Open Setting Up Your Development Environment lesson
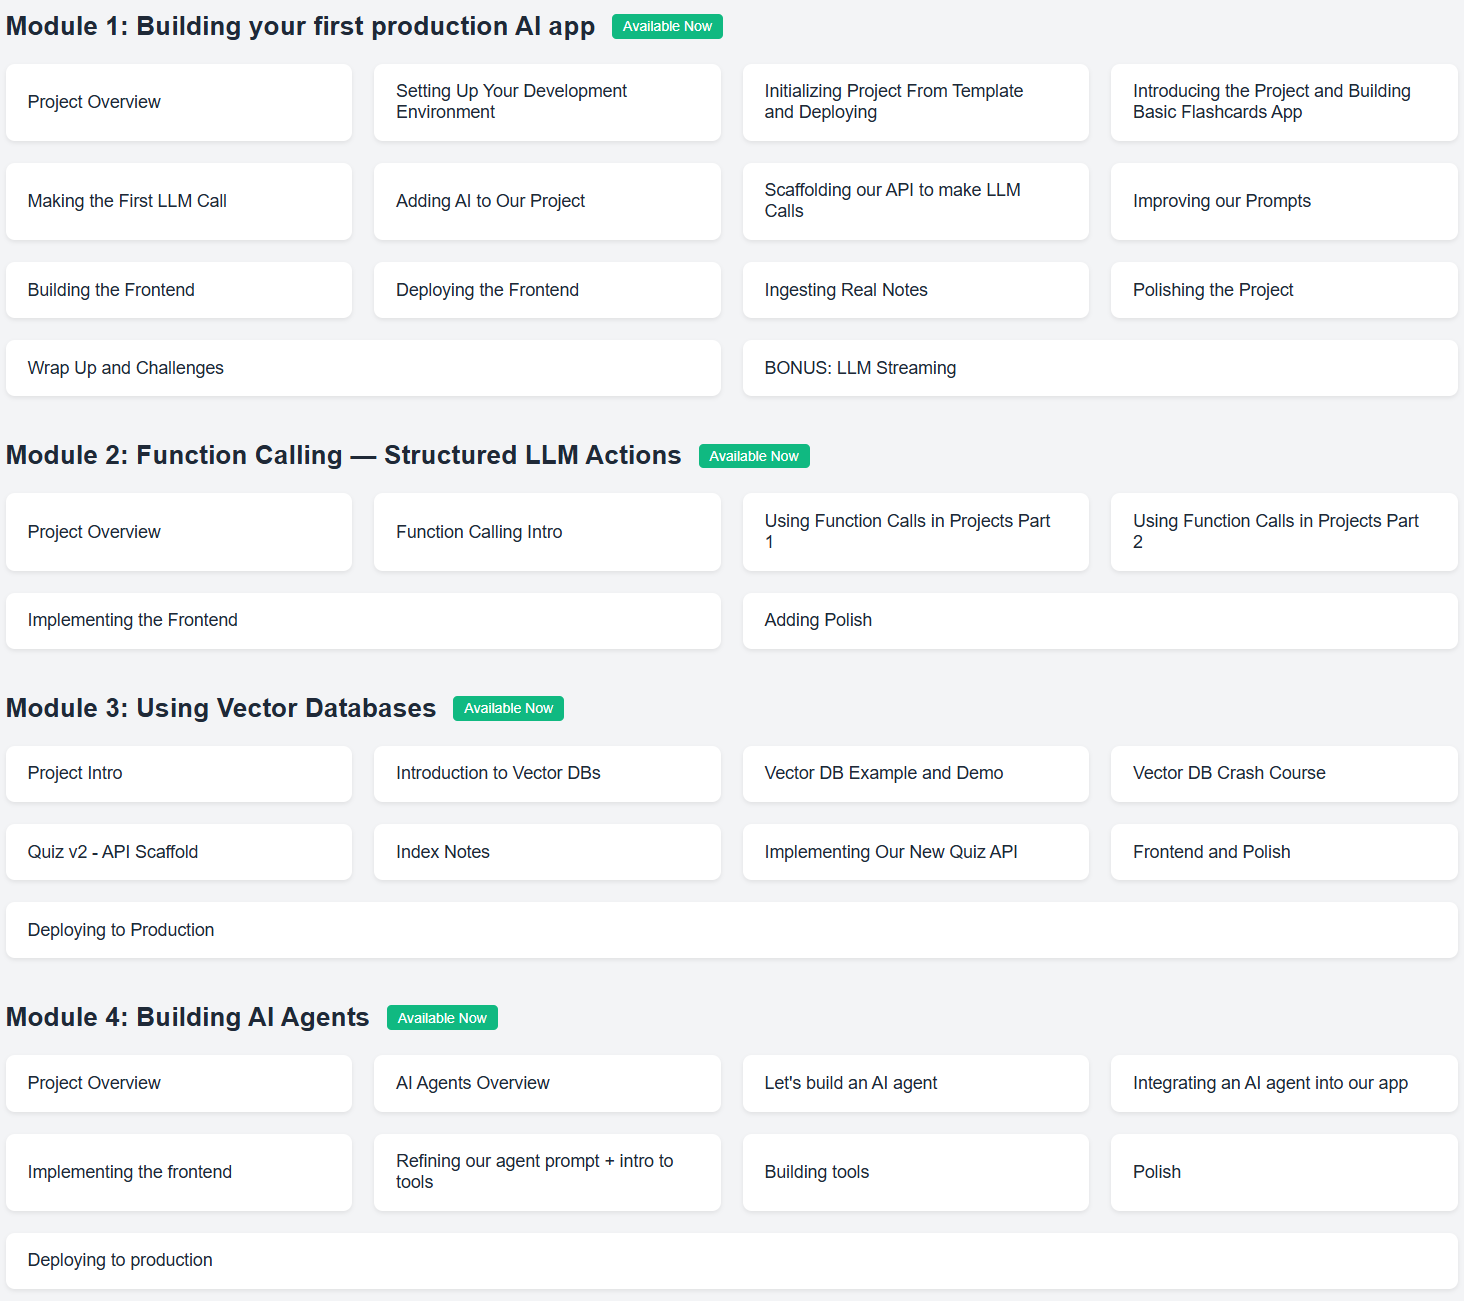 point(547,102)
